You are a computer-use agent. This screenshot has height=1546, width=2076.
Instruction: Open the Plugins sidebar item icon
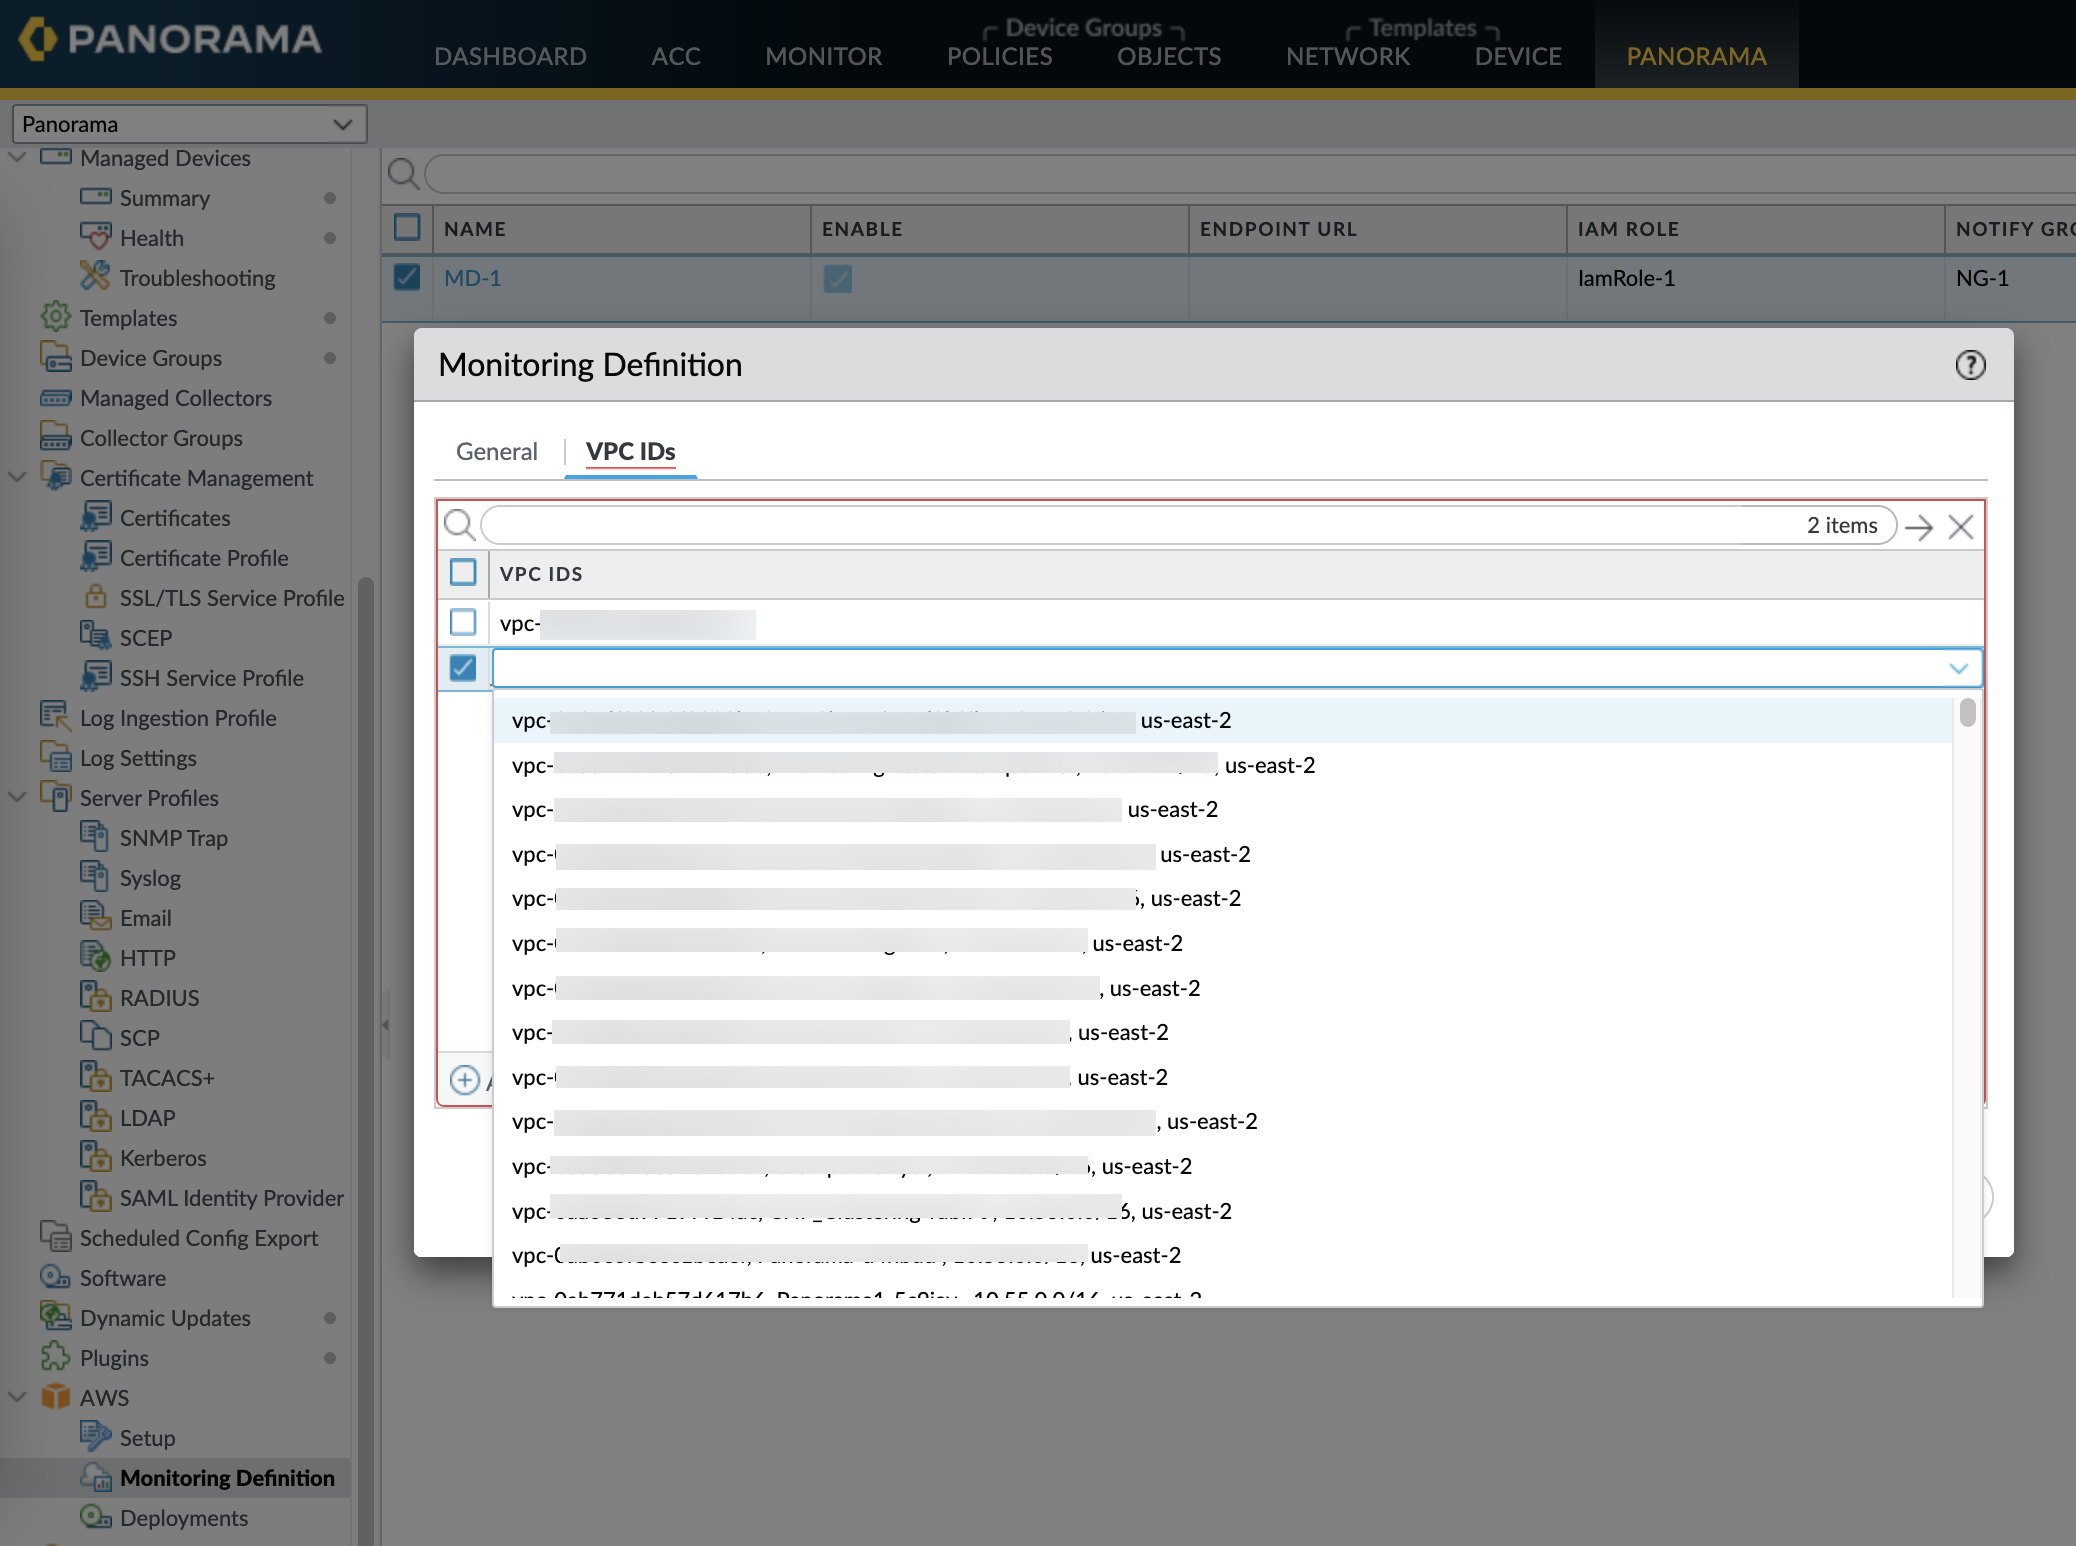[55, 1357]
